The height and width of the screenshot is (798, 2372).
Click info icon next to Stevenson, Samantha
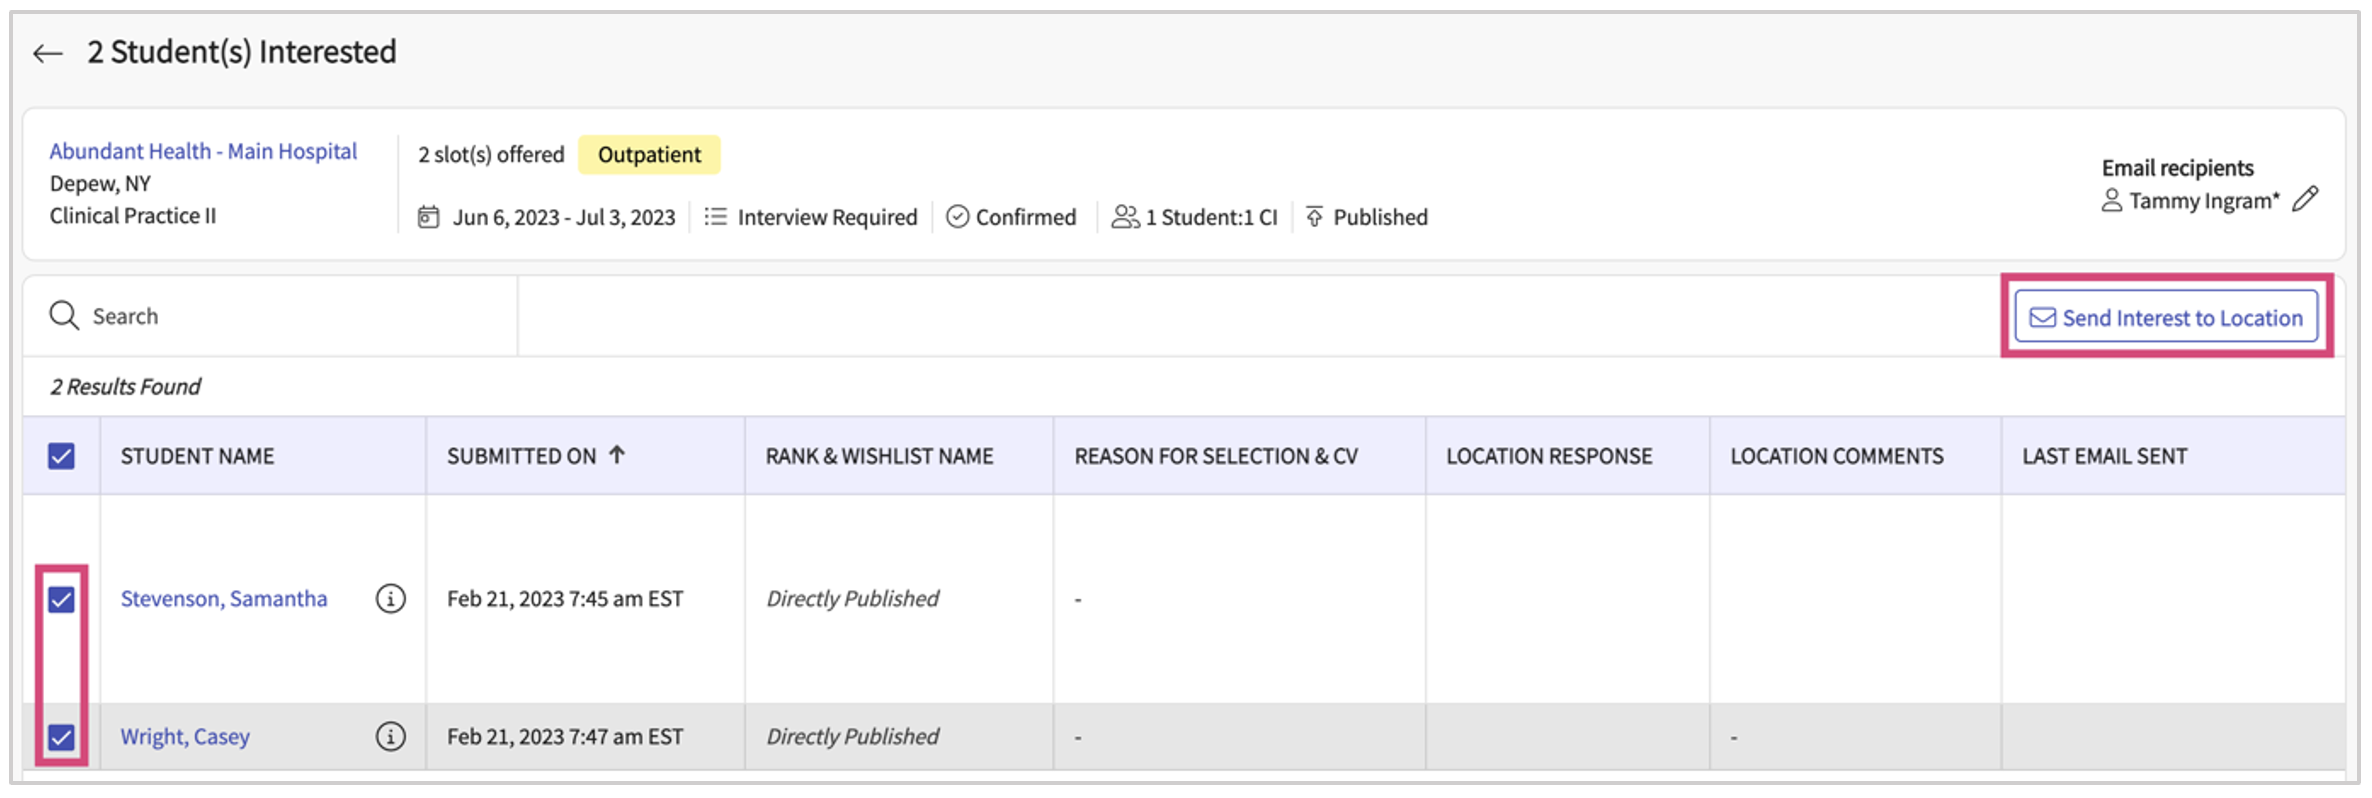tap(390, 599)
